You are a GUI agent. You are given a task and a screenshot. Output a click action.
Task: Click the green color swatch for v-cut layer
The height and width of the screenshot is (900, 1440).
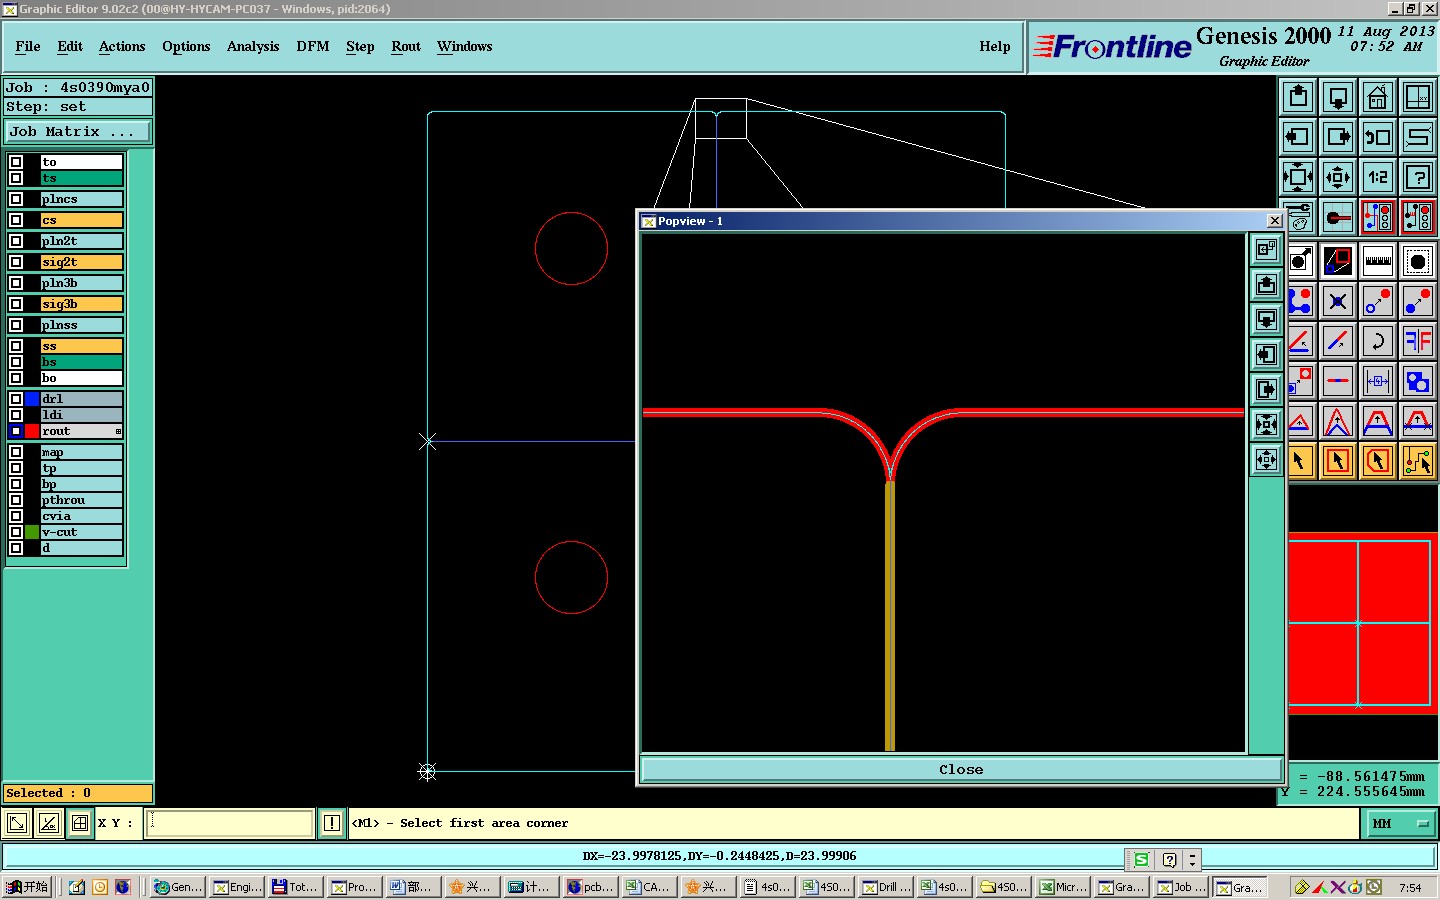(x=32, y=532)
